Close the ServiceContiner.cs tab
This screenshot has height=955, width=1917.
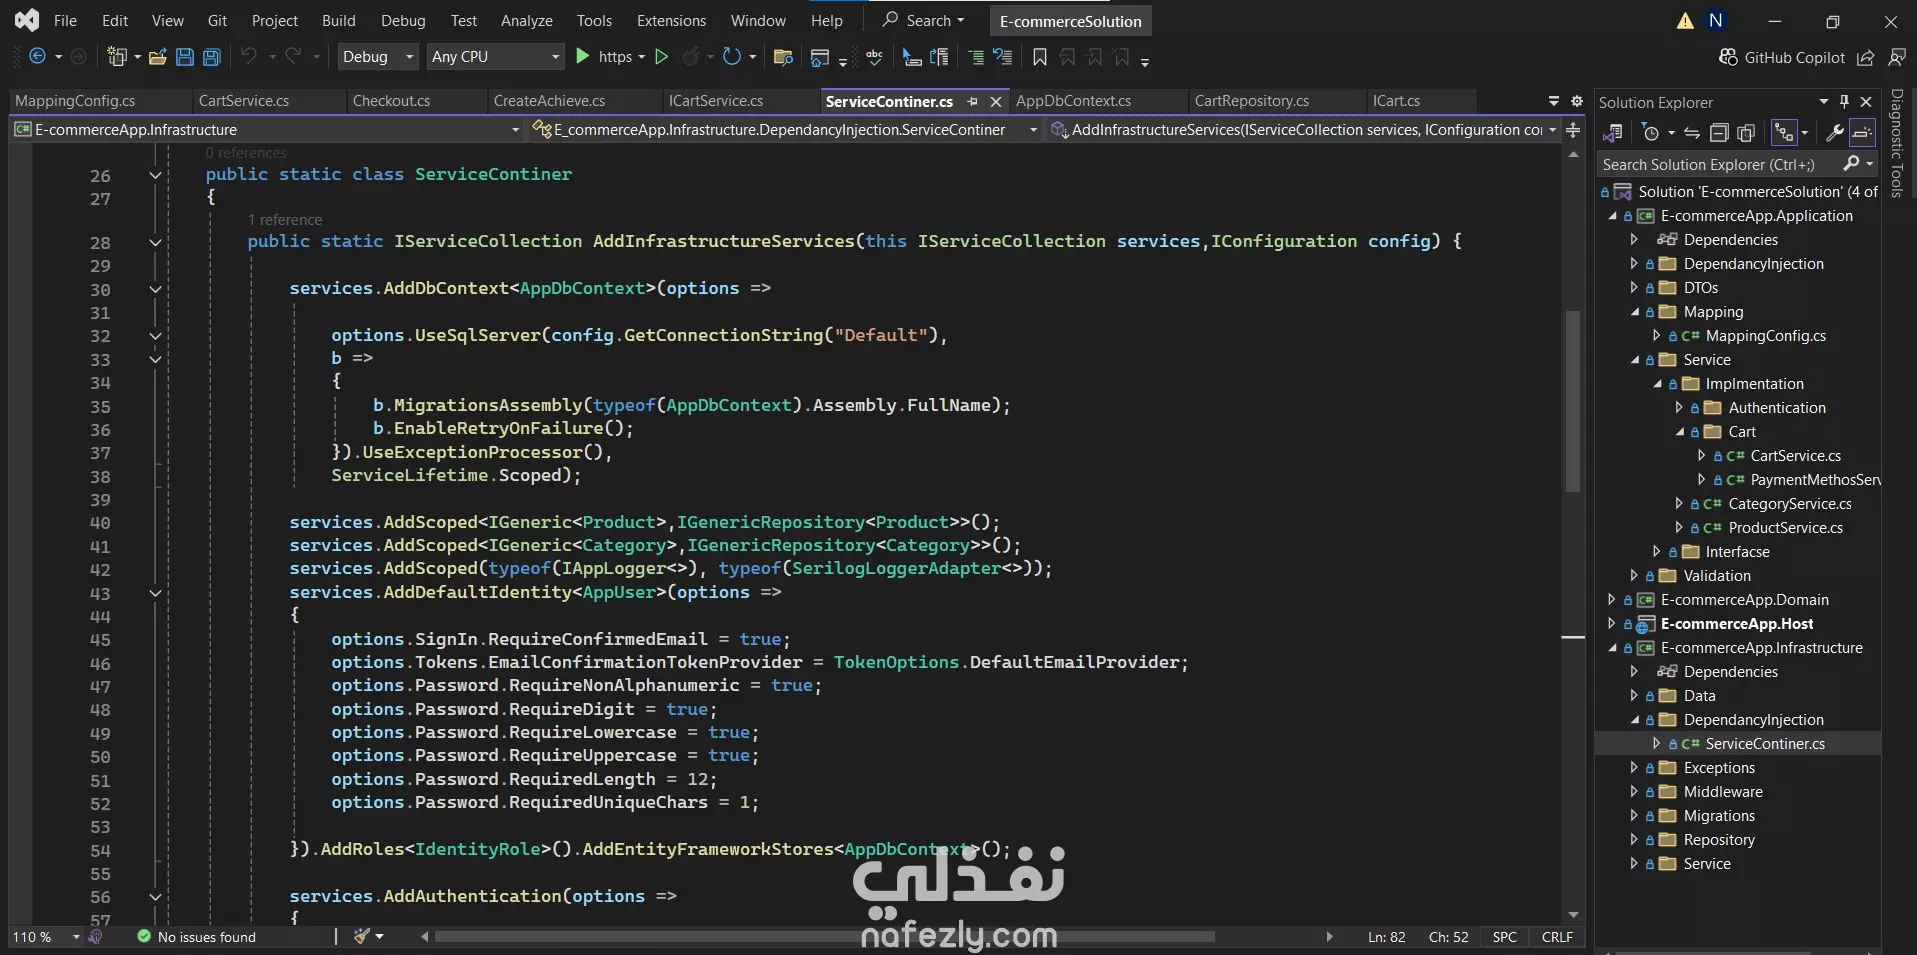(x=996, y=101)
